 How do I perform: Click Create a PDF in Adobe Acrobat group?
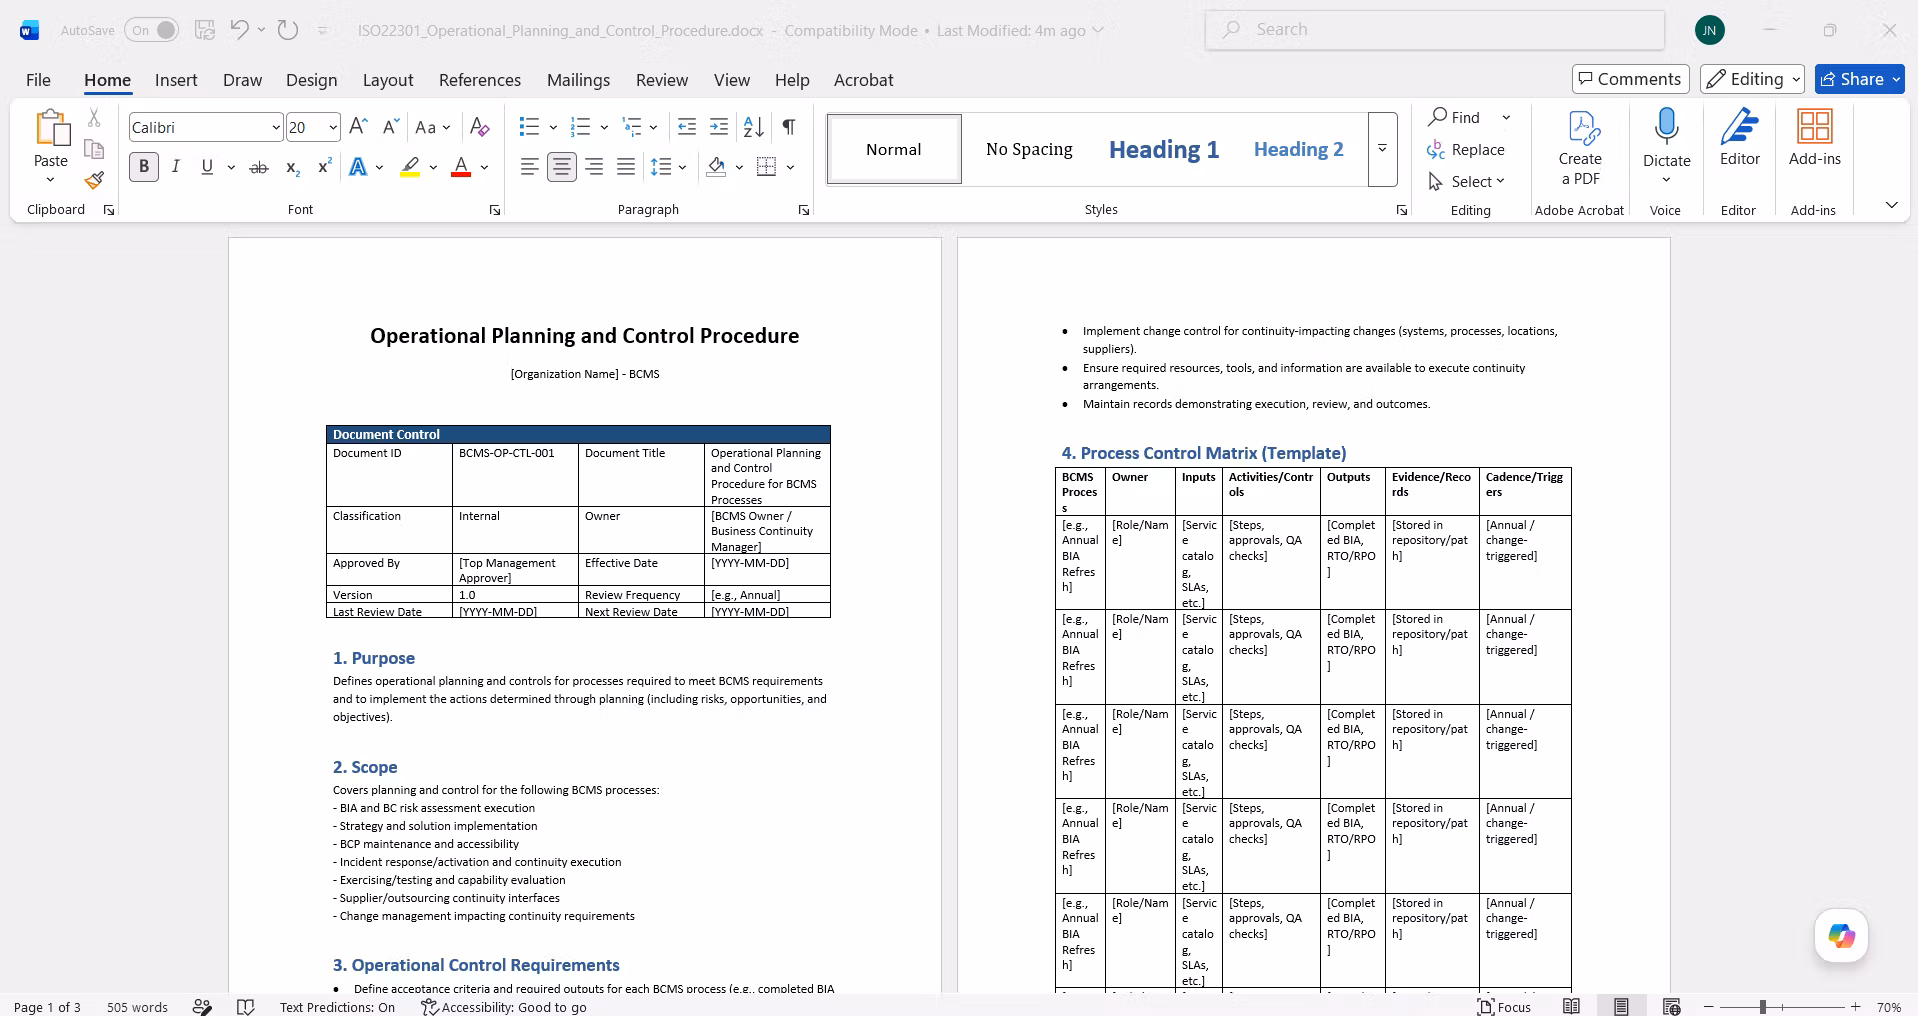tap(1580, 148)
